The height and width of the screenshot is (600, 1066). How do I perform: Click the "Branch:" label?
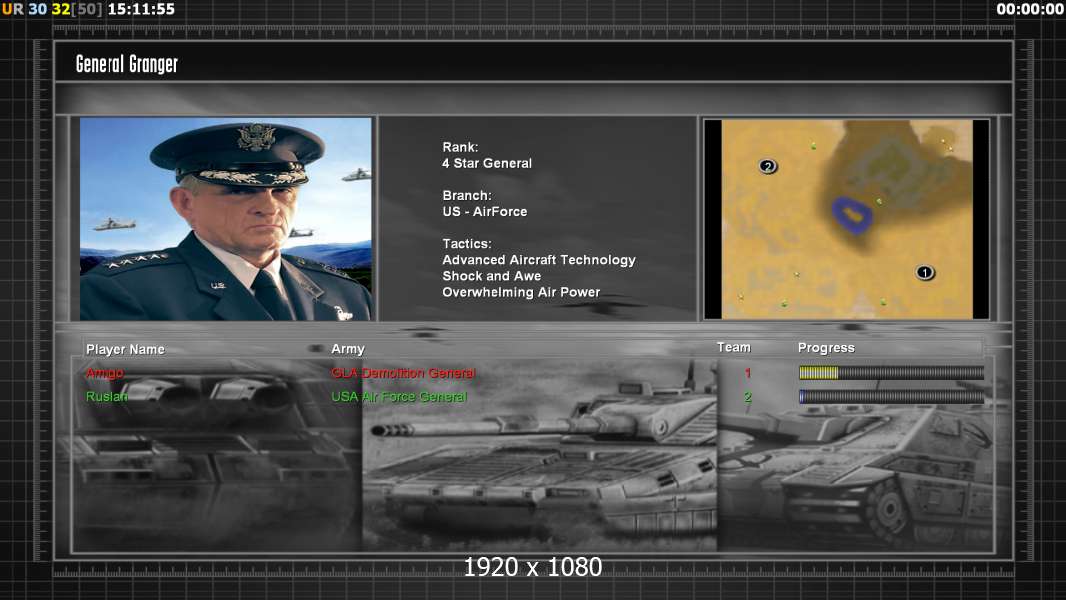tap(467, 195)
